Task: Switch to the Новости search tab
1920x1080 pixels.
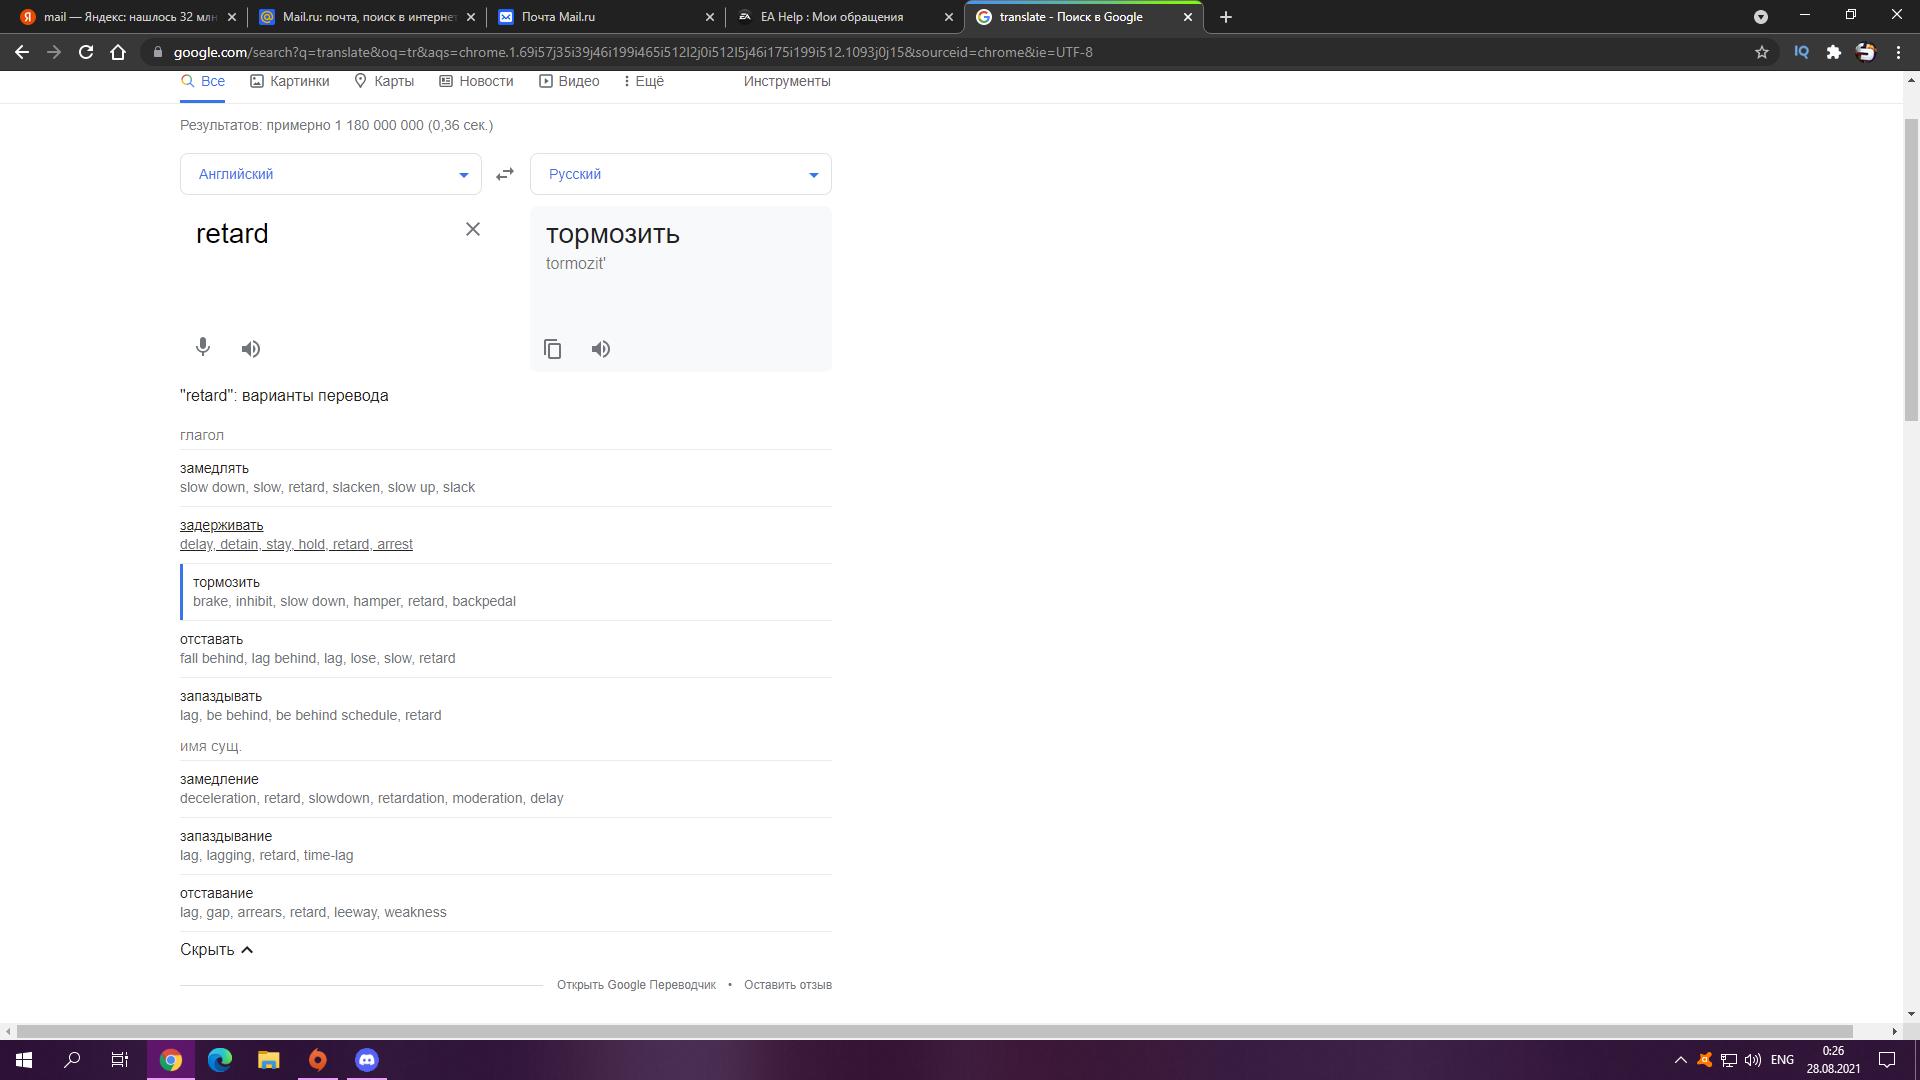Action: (x=476, y=81)
